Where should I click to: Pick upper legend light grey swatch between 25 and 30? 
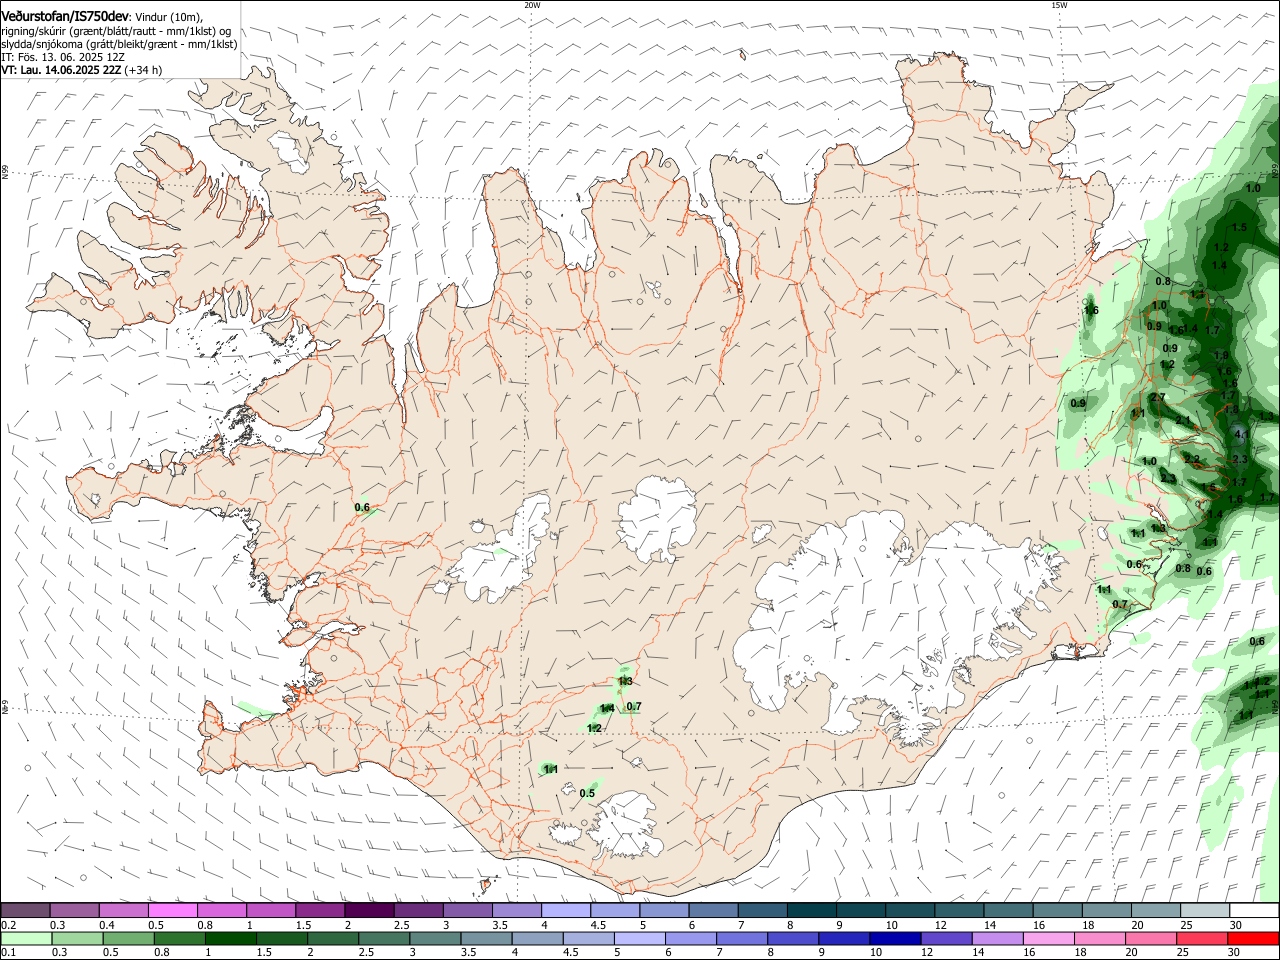point(1205,910)
